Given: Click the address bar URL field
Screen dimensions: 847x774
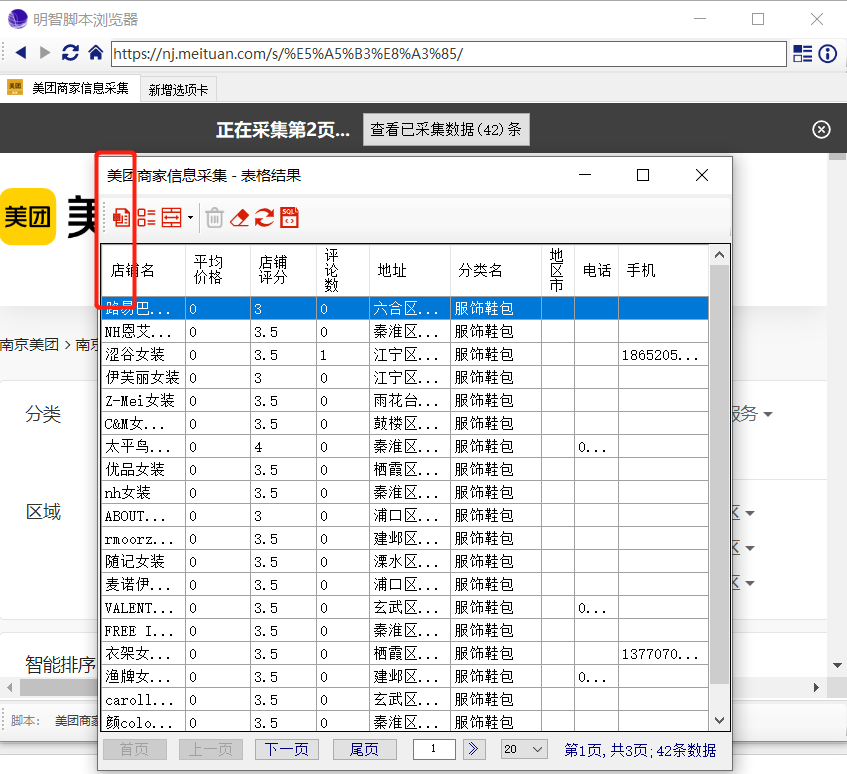Looking at the screenshot, I should point(448,54).
